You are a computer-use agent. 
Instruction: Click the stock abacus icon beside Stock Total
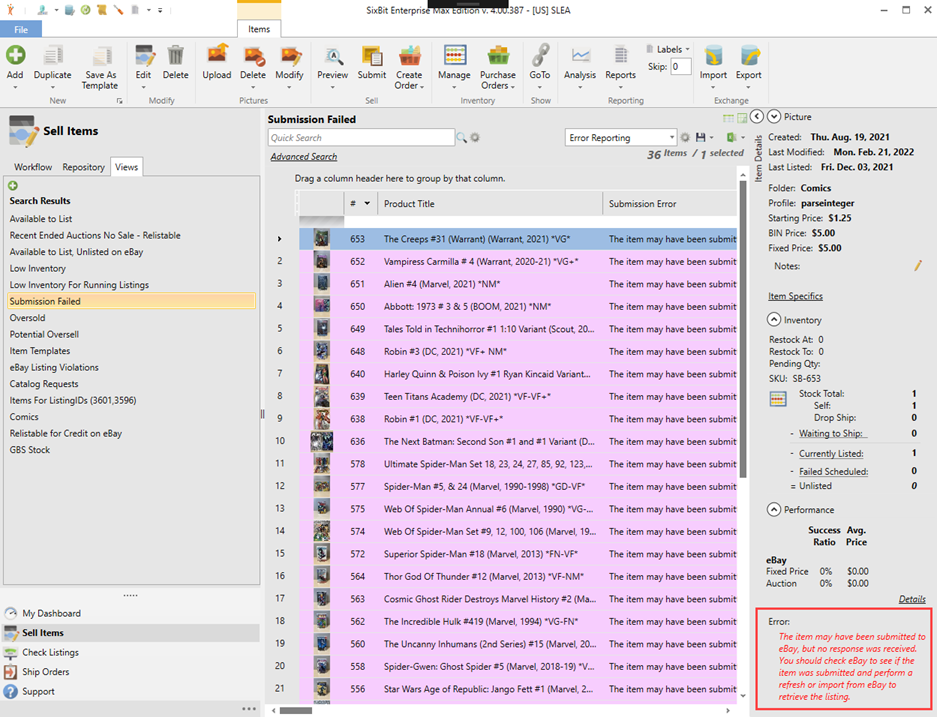click(778, 399)
